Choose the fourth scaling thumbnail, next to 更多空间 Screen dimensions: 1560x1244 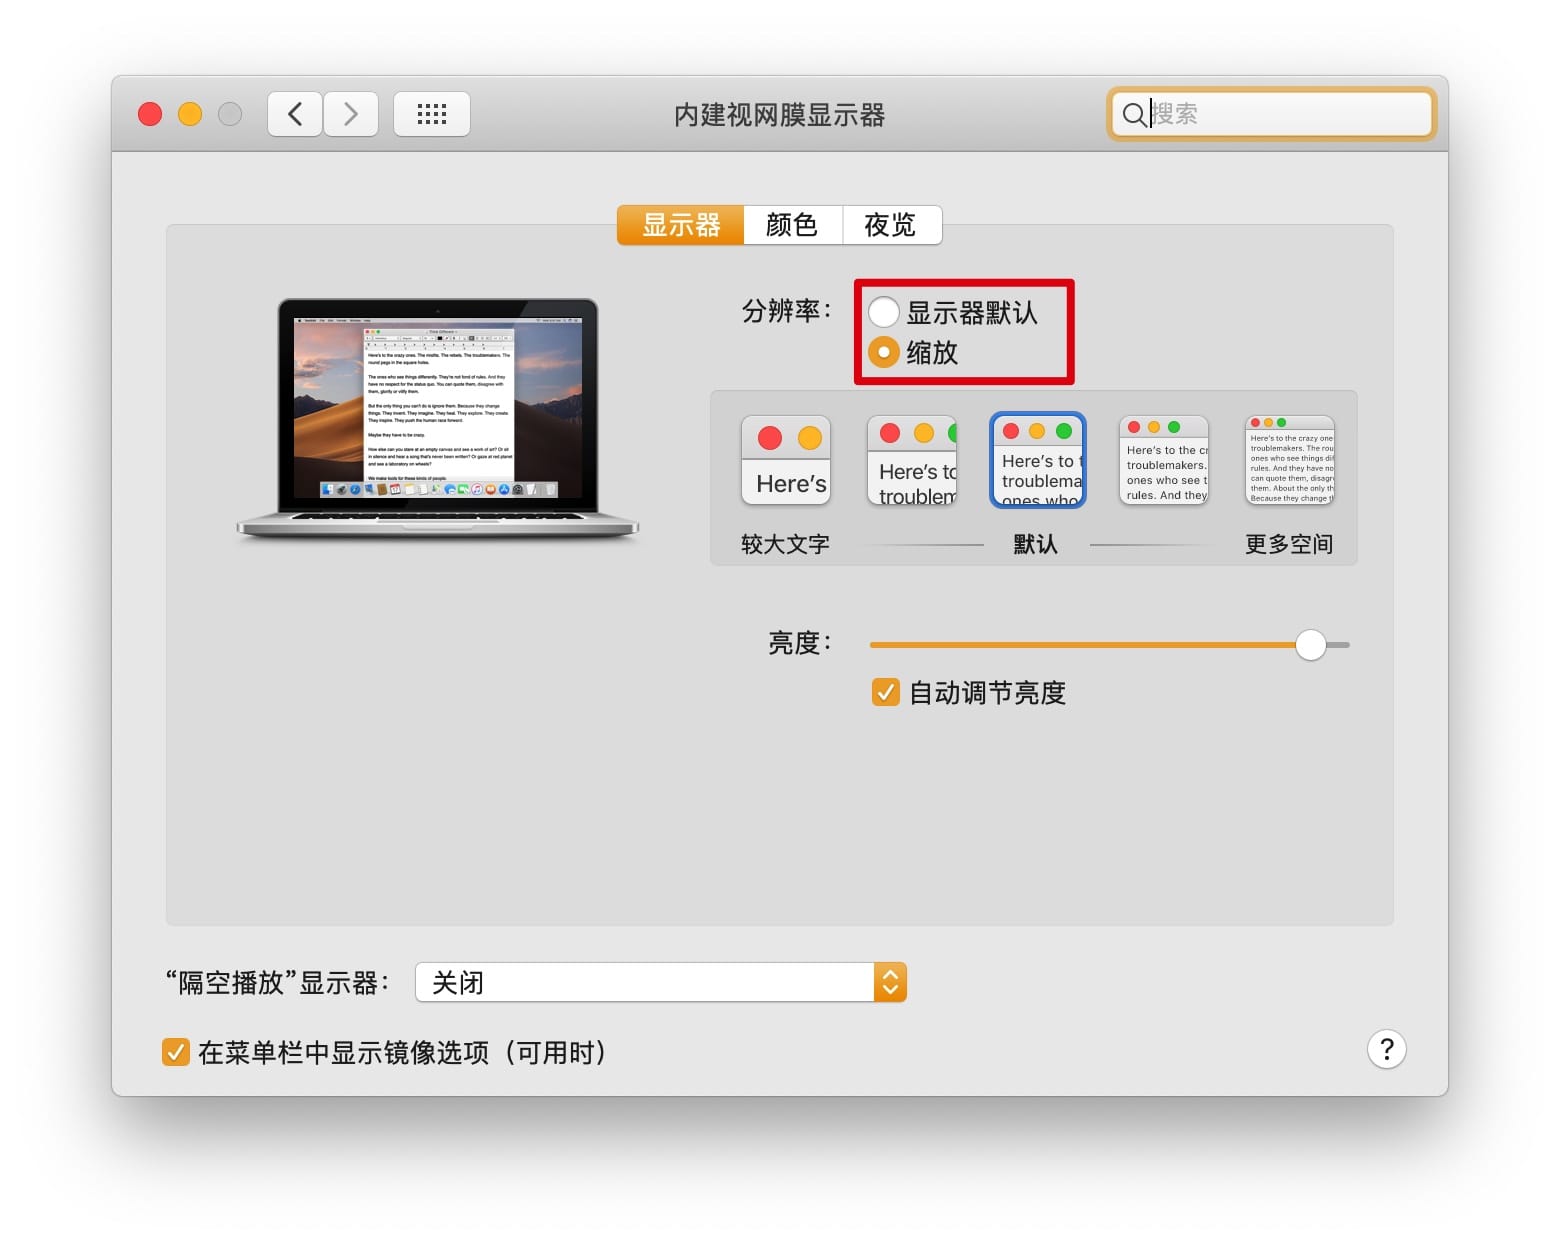1164,460
